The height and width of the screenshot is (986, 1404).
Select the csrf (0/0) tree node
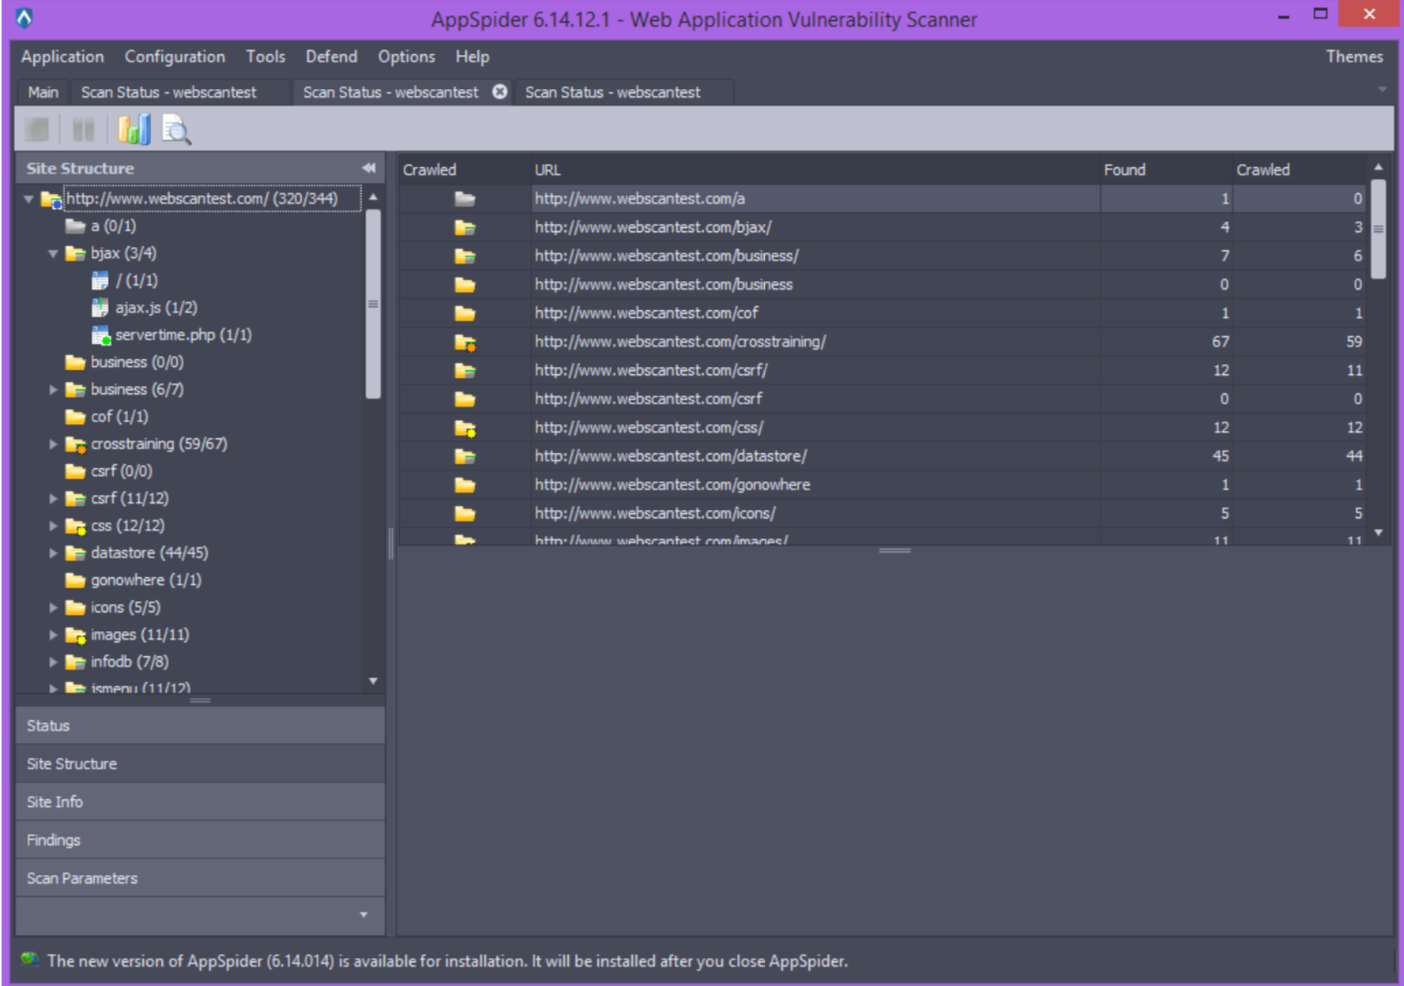point(121,471)
